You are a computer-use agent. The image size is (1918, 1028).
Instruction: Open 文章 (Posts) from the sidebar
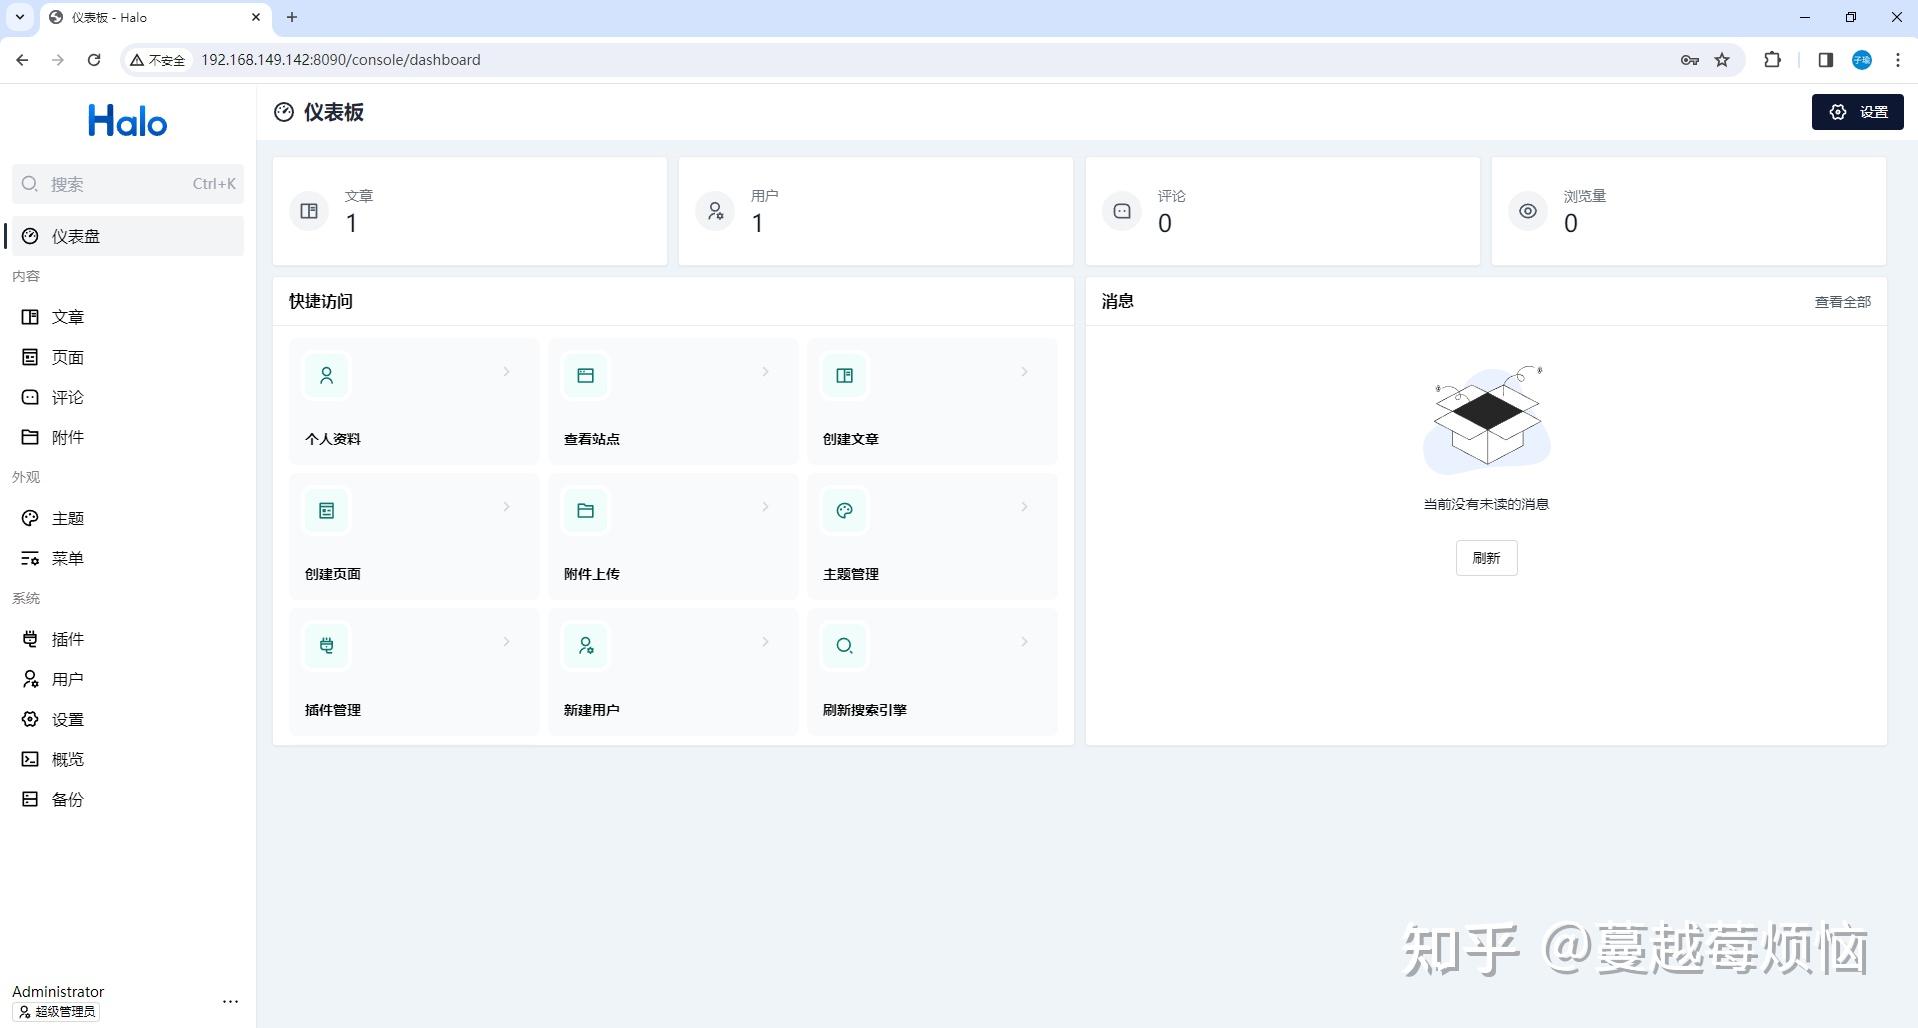(68, 316)
